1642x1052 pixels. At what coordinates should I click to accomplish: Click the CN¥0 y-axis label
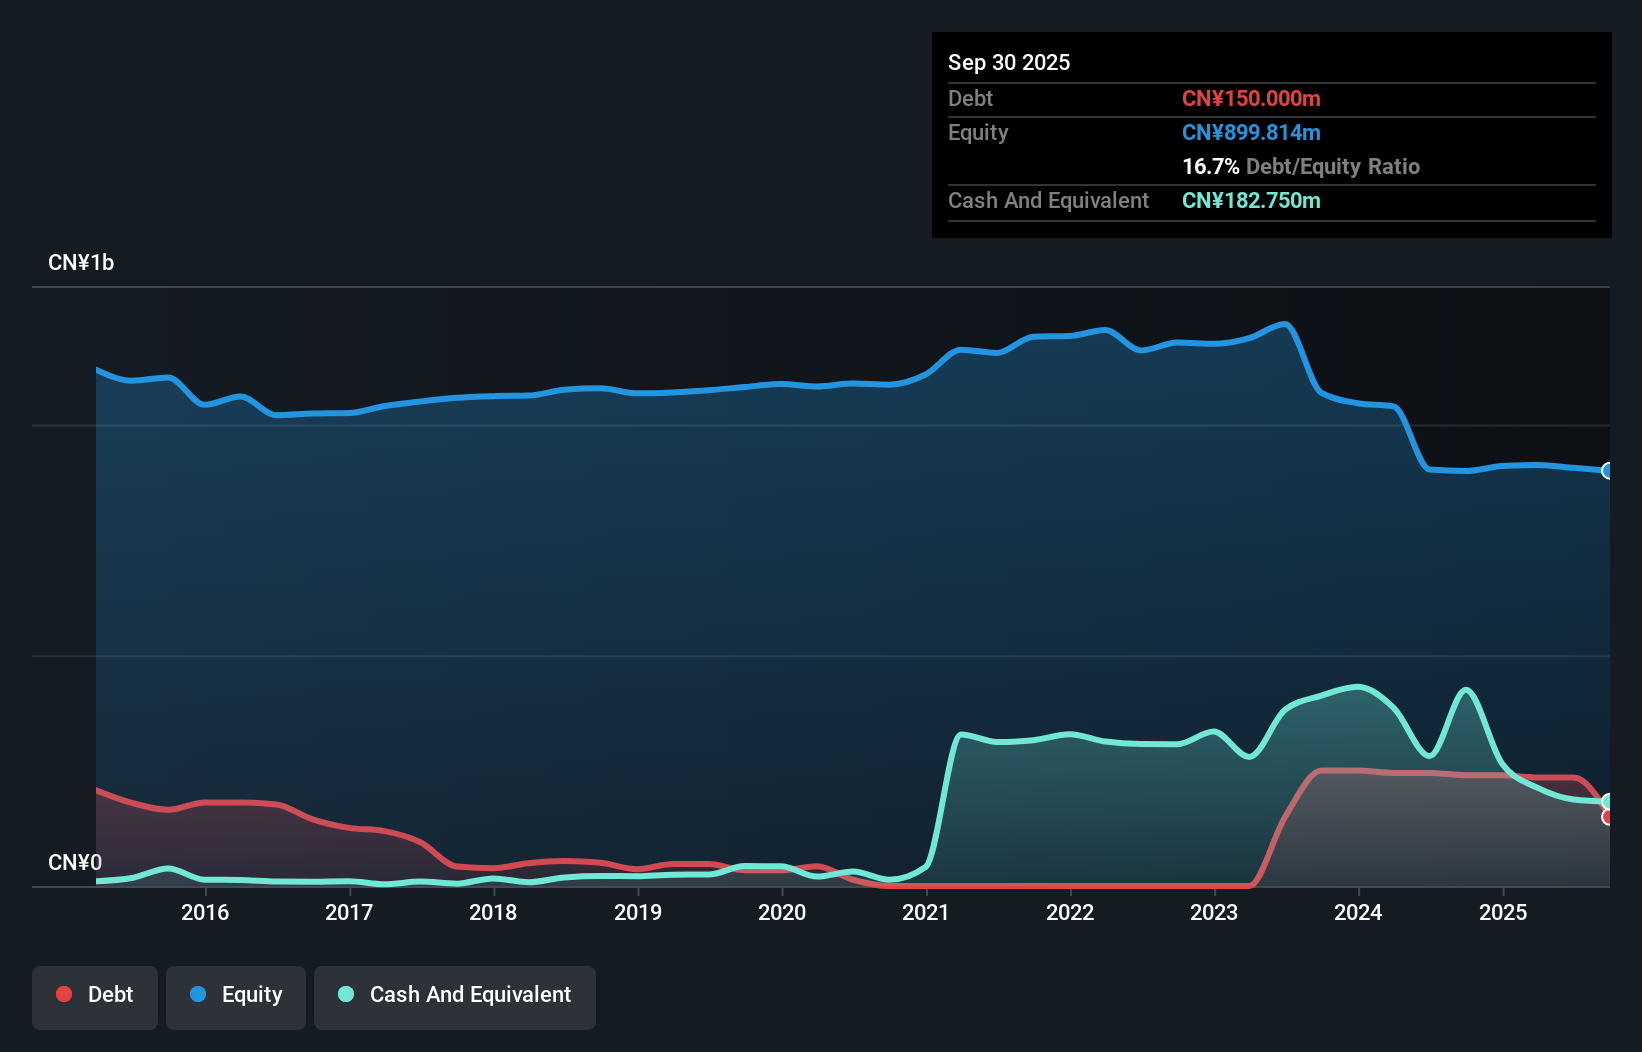[x=75, y=862]
